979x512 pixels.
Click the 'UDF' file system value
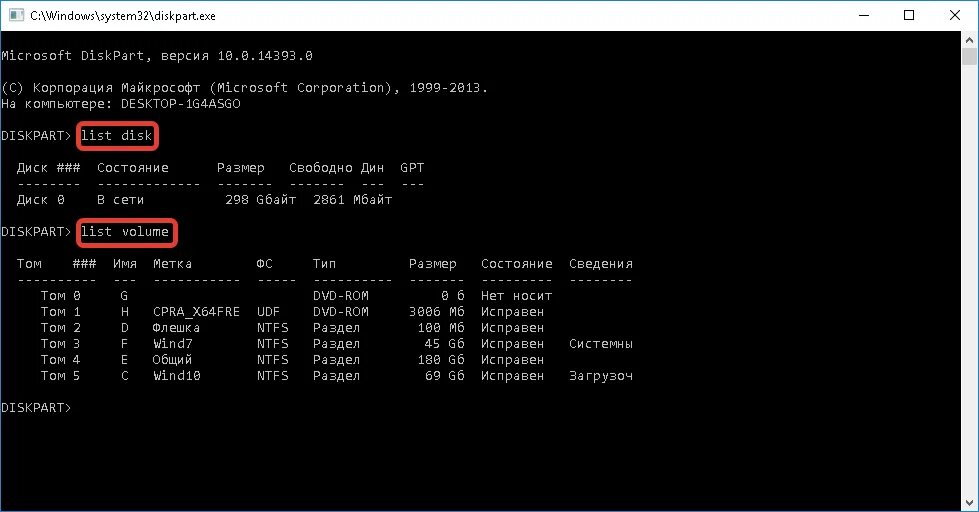pyautogui.click(x=268, y=312)
